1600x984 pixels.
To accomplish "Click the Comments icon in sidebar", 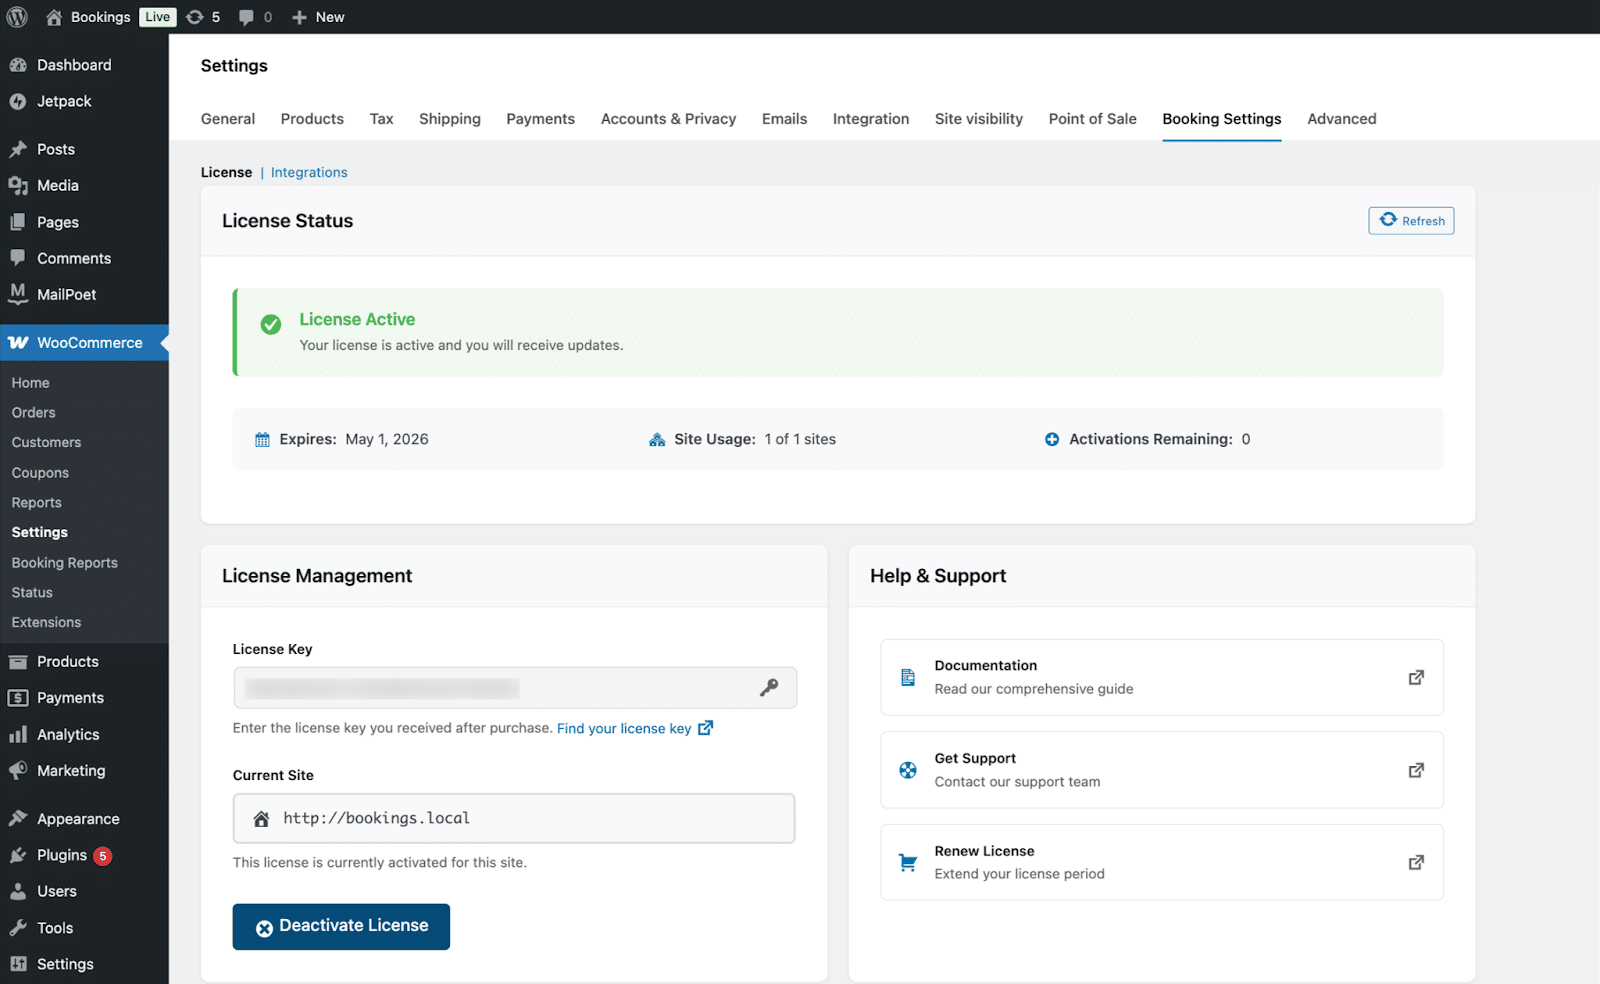I will point(18,258).
